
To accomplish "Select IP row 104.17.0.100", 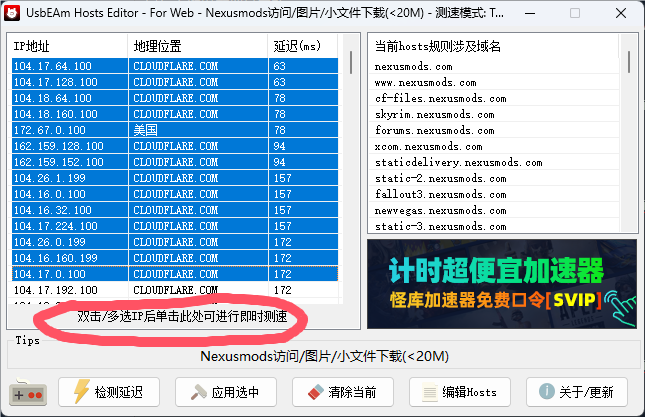I will click(175, 274).
